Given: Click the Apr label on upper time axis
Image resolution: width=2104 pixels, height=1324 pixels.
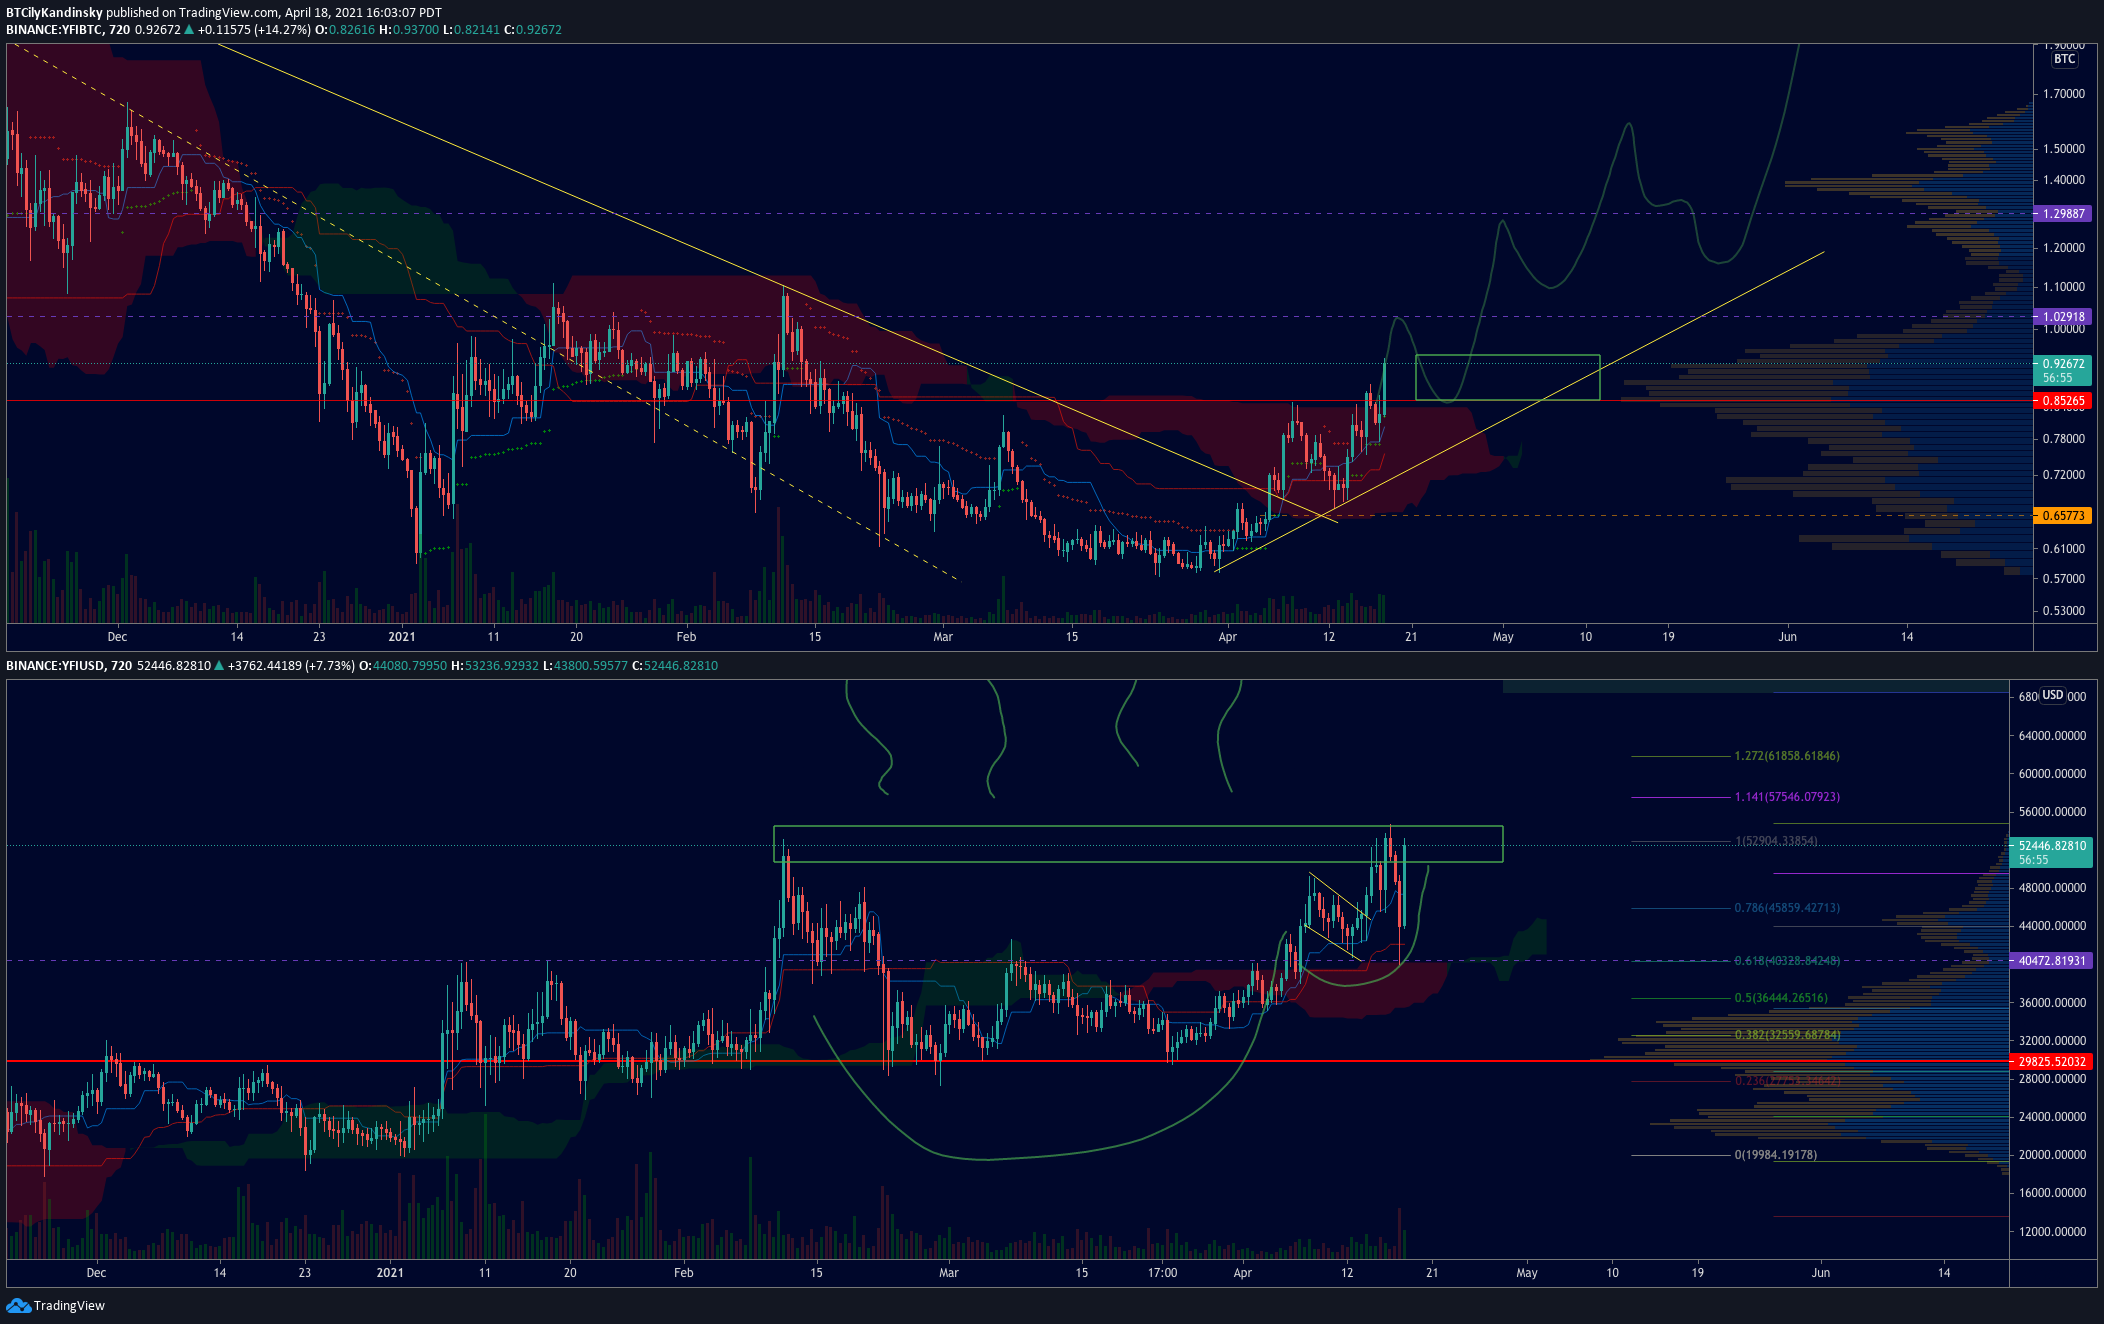Looking at the screenshot, I should (x=1228, y=637).
